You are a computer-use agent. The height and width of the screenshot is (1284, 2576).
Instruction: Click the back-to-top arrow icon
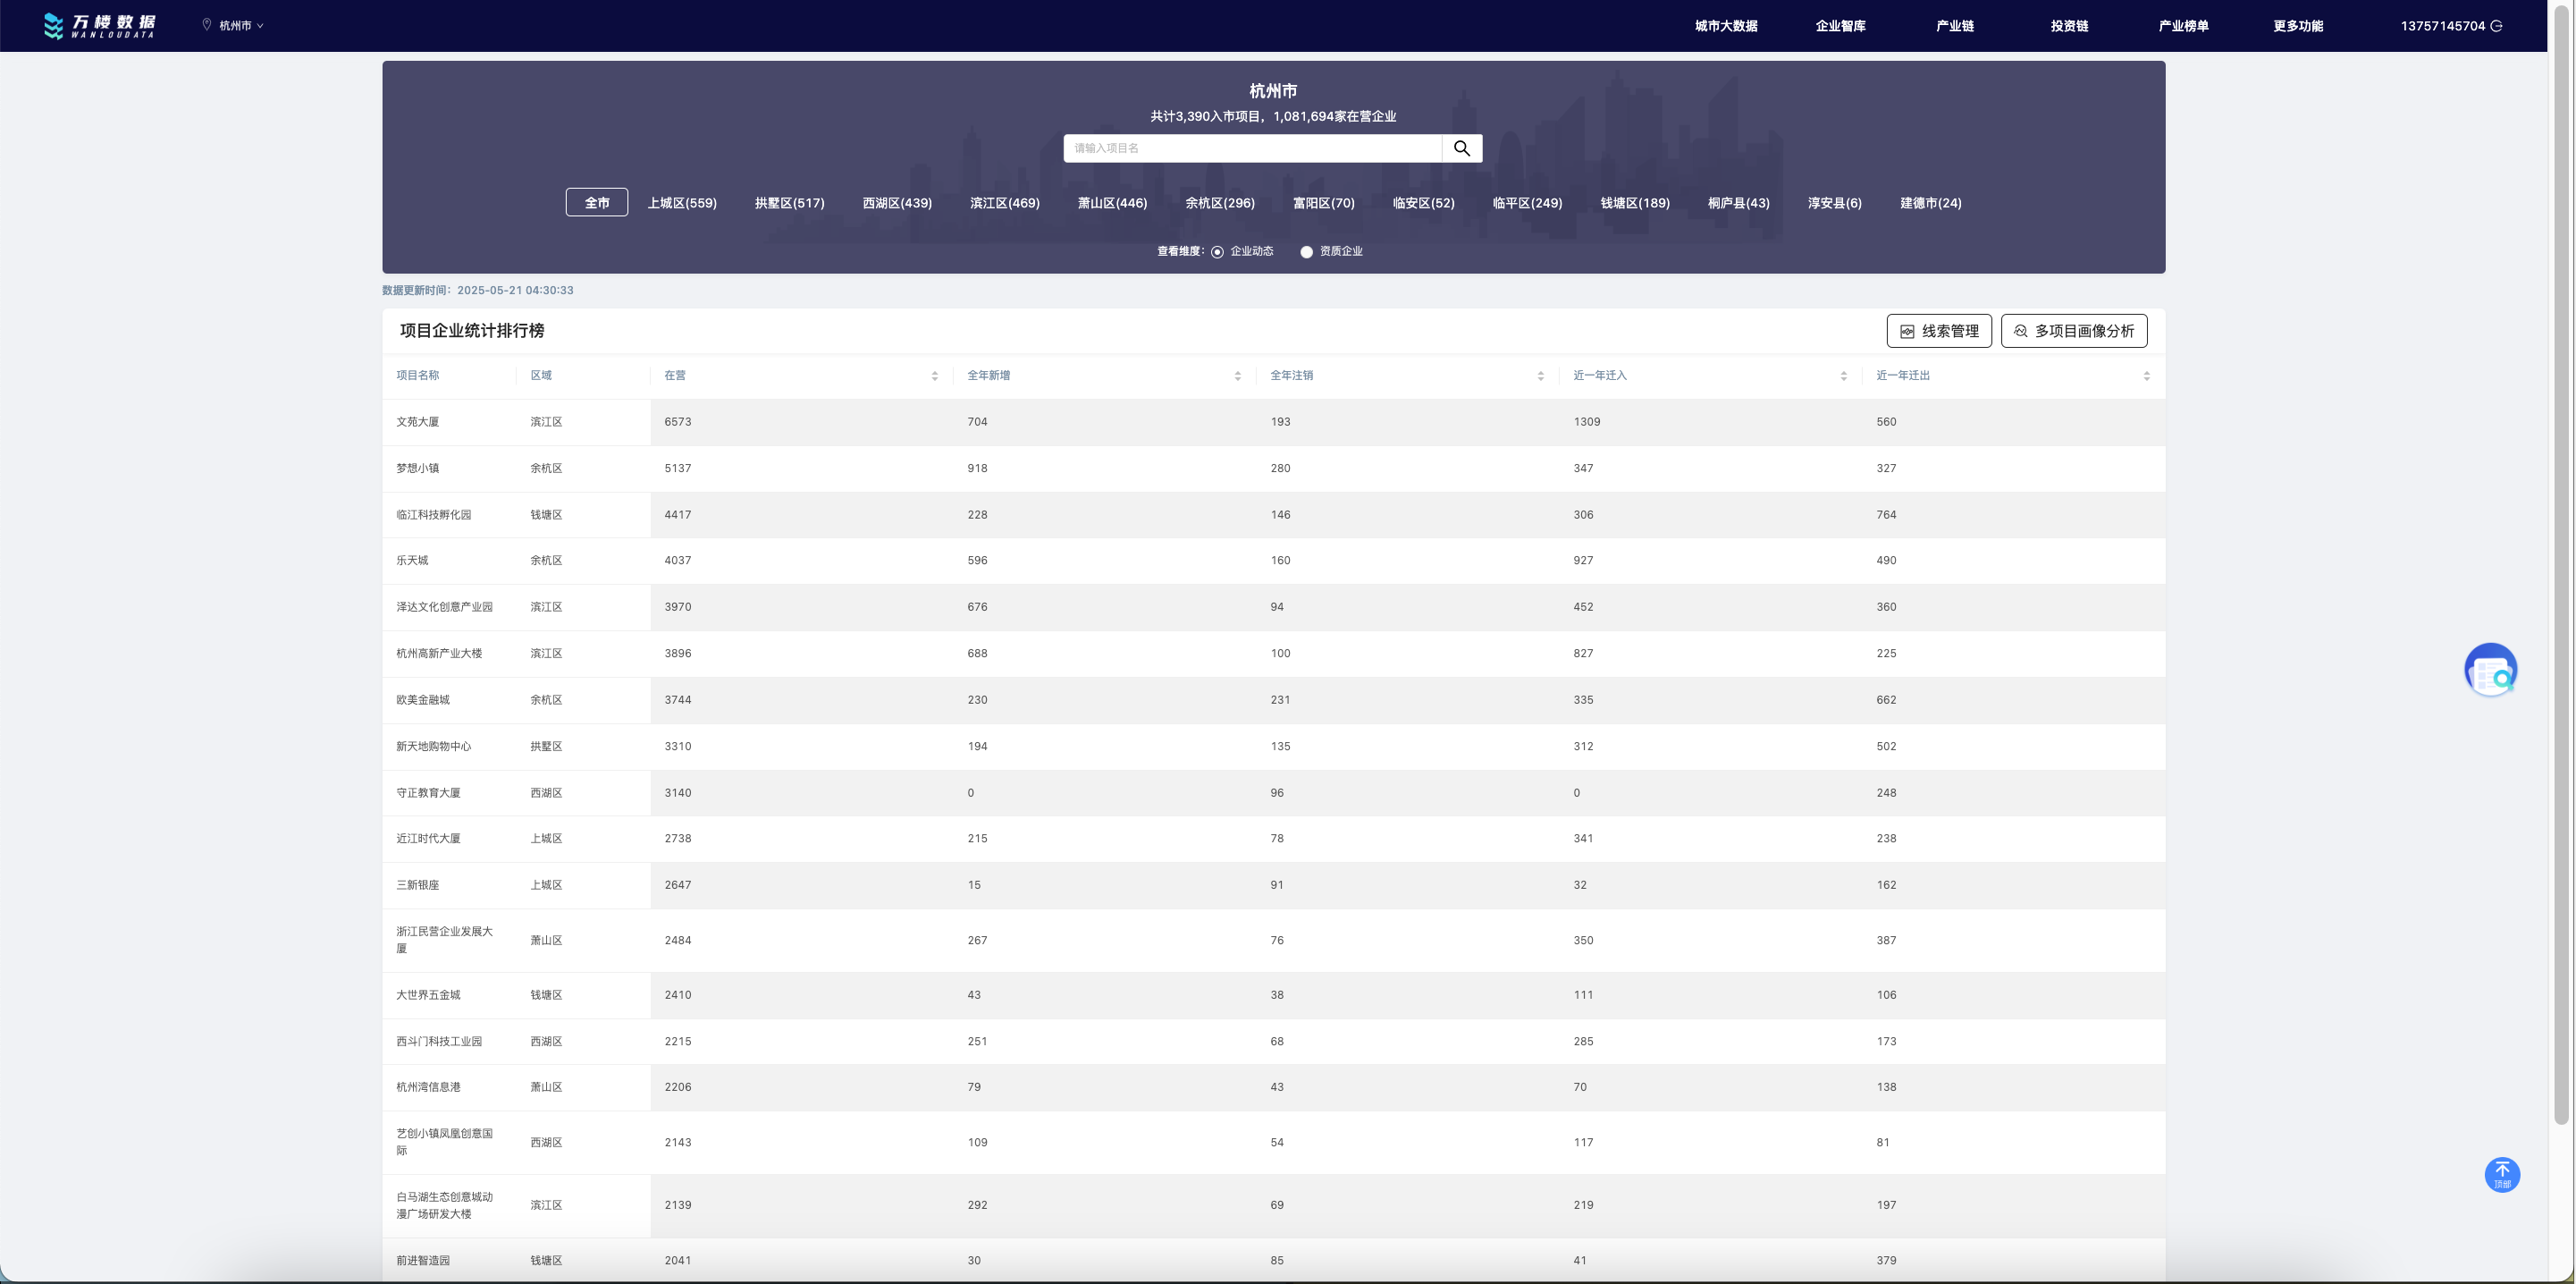[2502, 1174]
